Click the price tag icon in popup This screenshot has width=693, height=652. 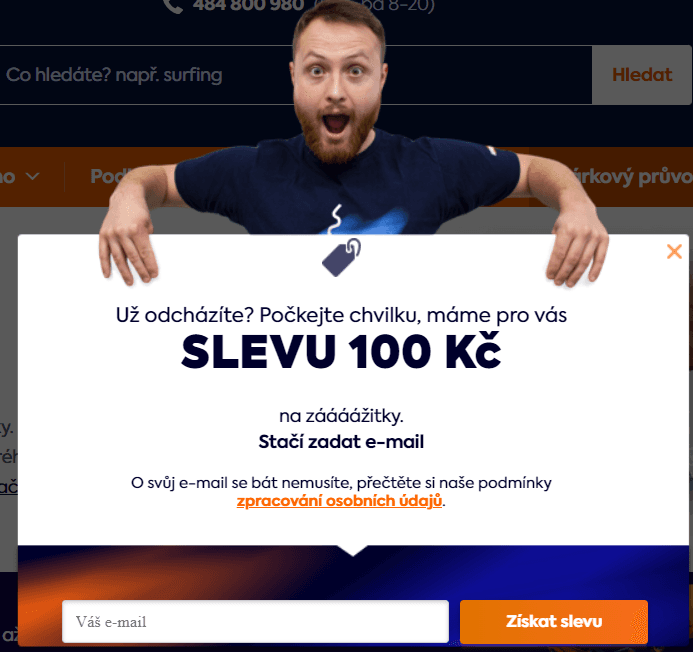pyautogui.click(x=341, y=257)
